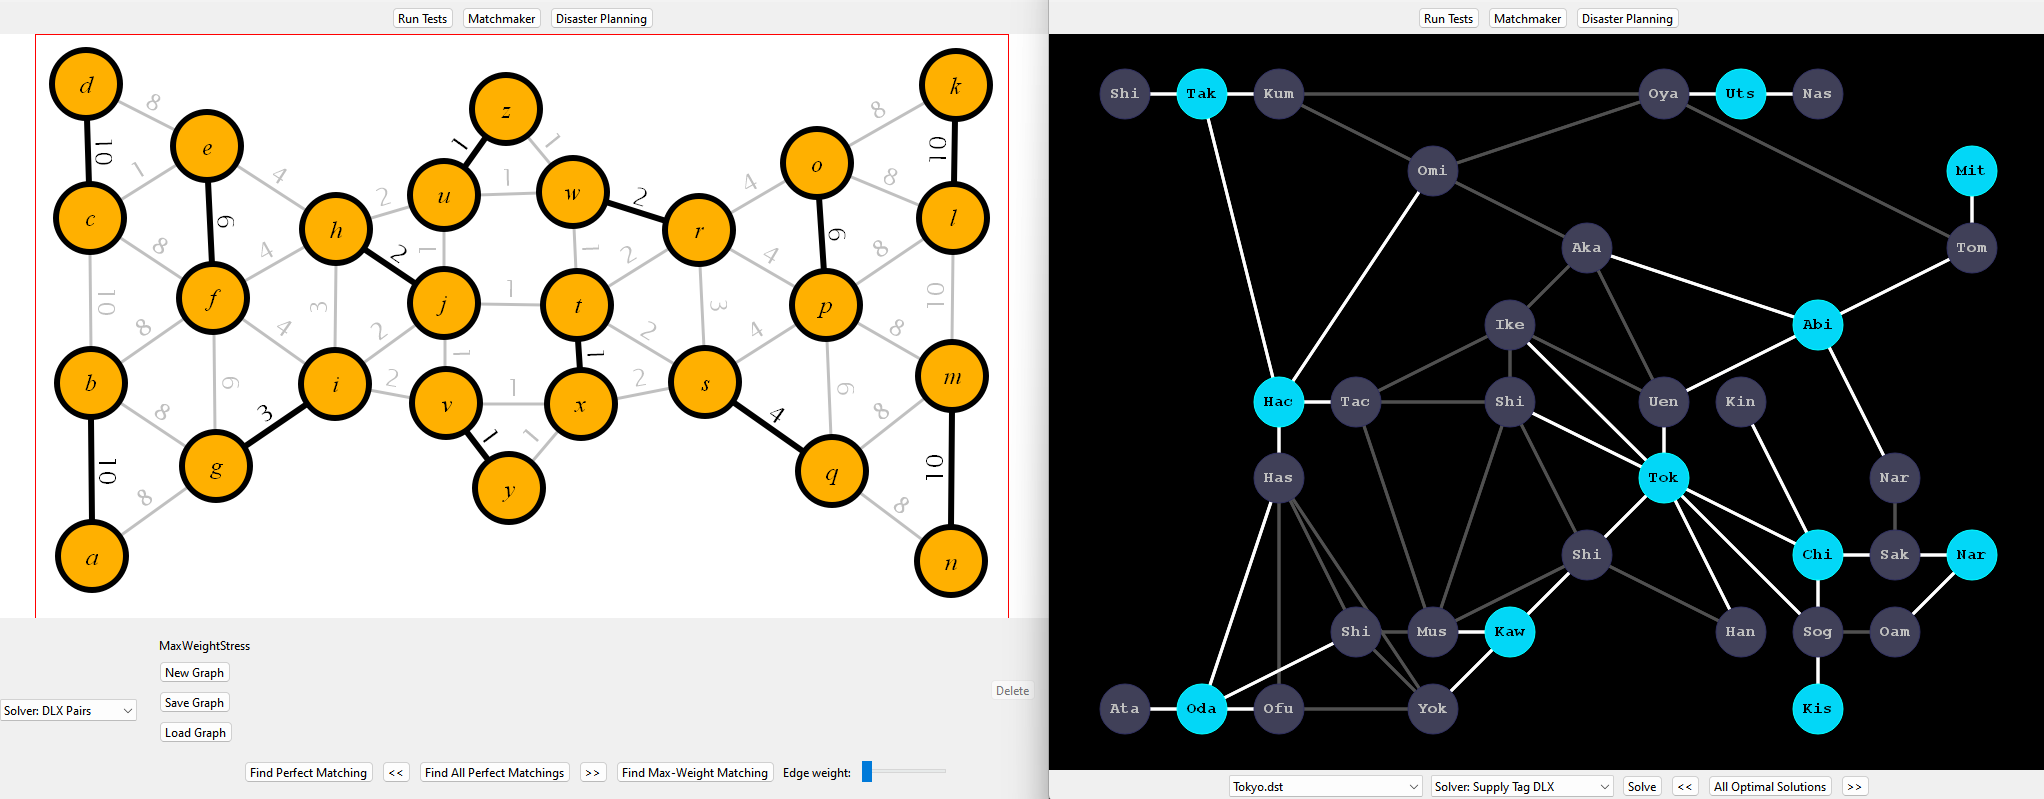This screenshot has height=799, width=2044.
Task: Click the cyan Uts city node
Action: coord(1740,94)
